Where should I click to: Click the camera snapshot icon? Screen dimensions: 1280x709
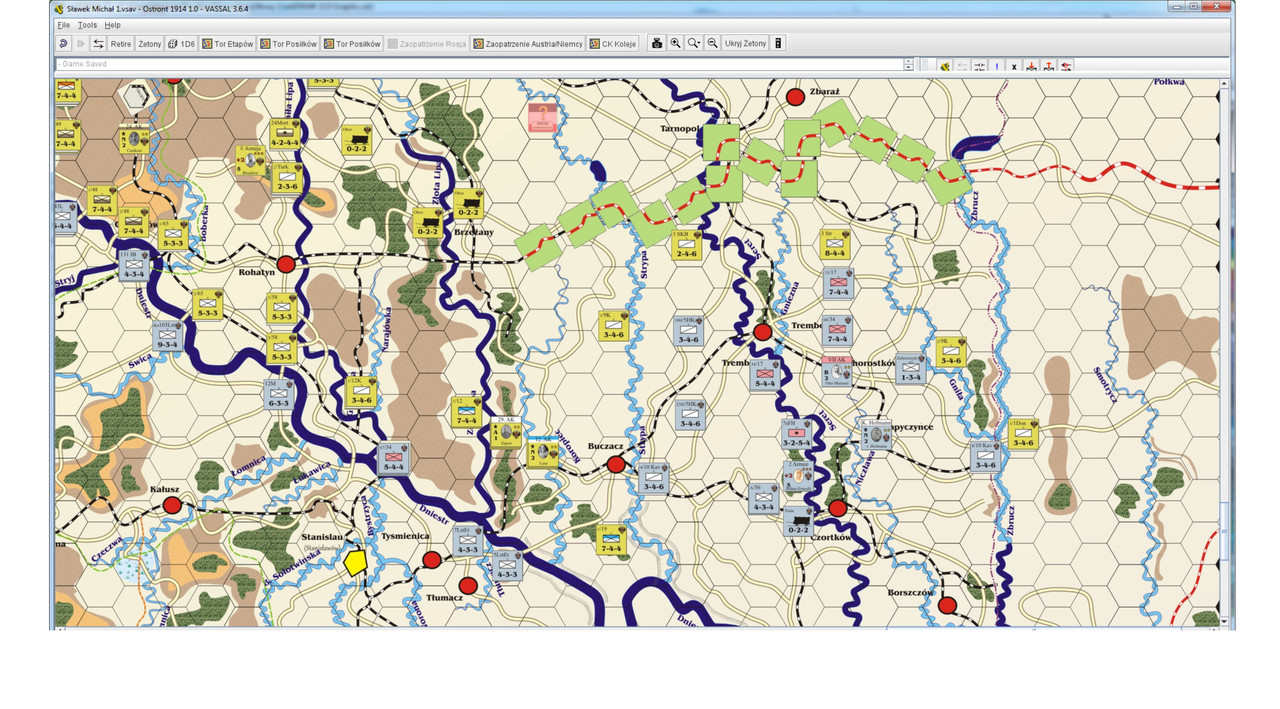point(657,44)
